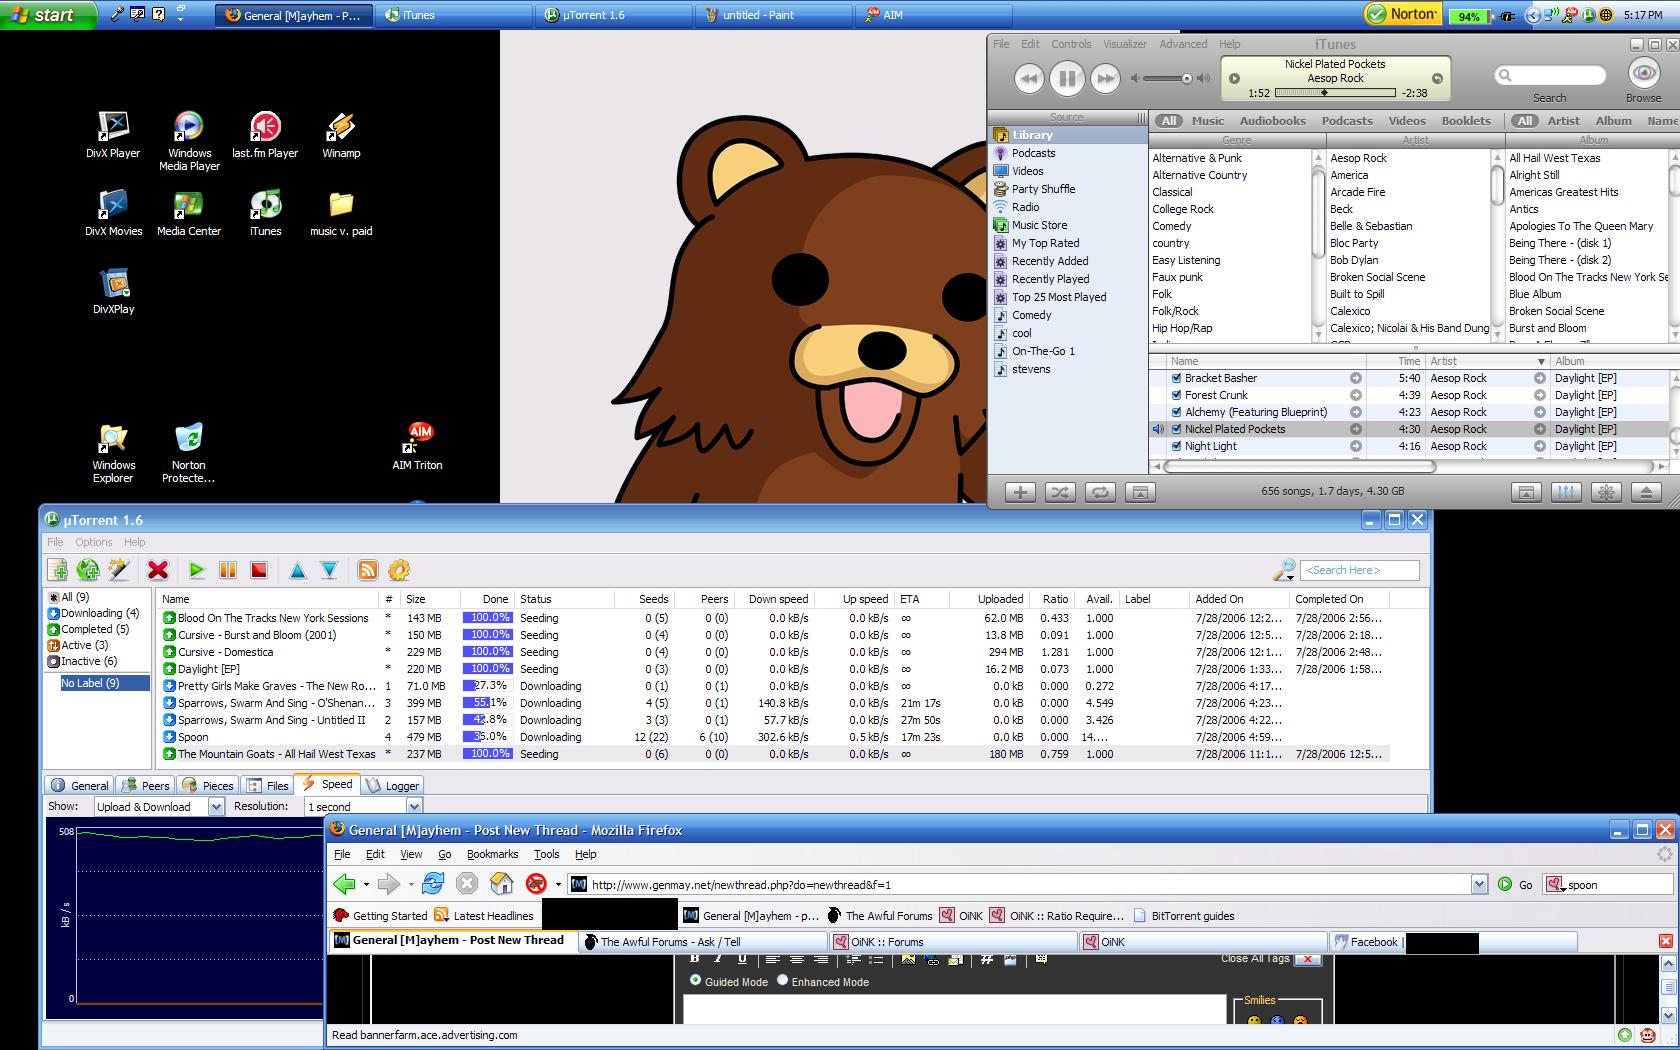
Task: Open µTorrent Preferences gear icon
Action: (399, 570)
